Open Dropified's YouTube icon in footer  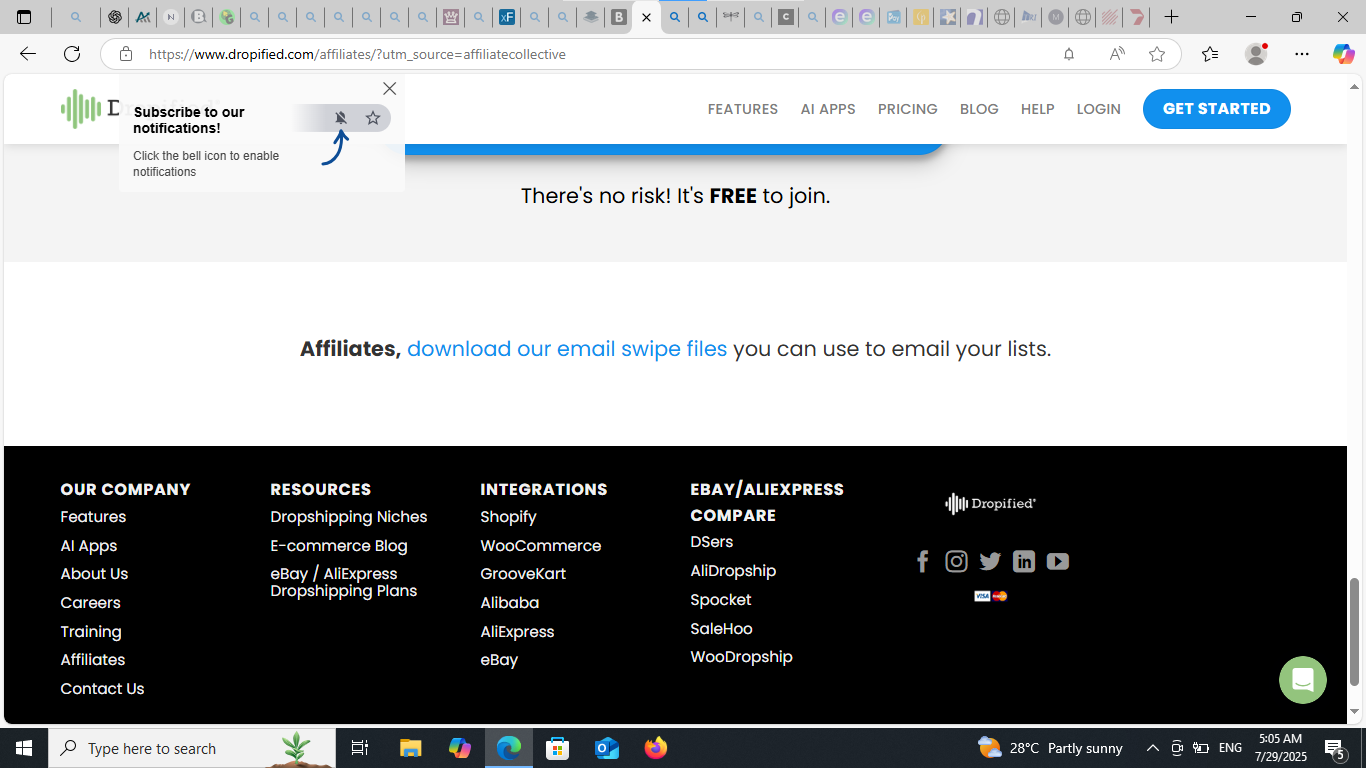(1058, 561)
